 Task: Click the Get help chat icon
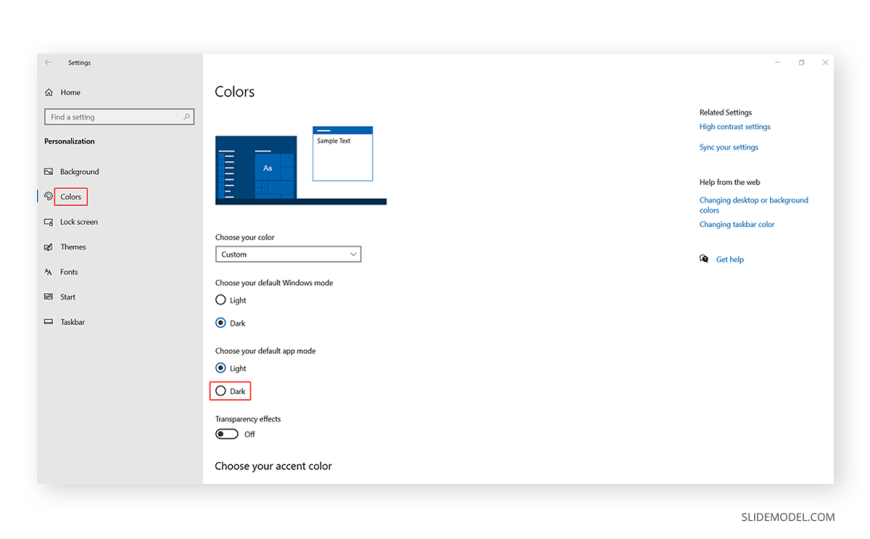coord(704,259)
